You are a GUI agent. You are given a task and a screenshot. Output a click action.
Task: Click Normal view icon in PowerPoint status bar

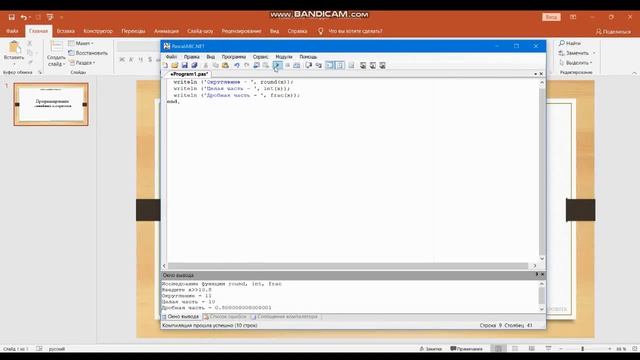[x=498, y=349]
